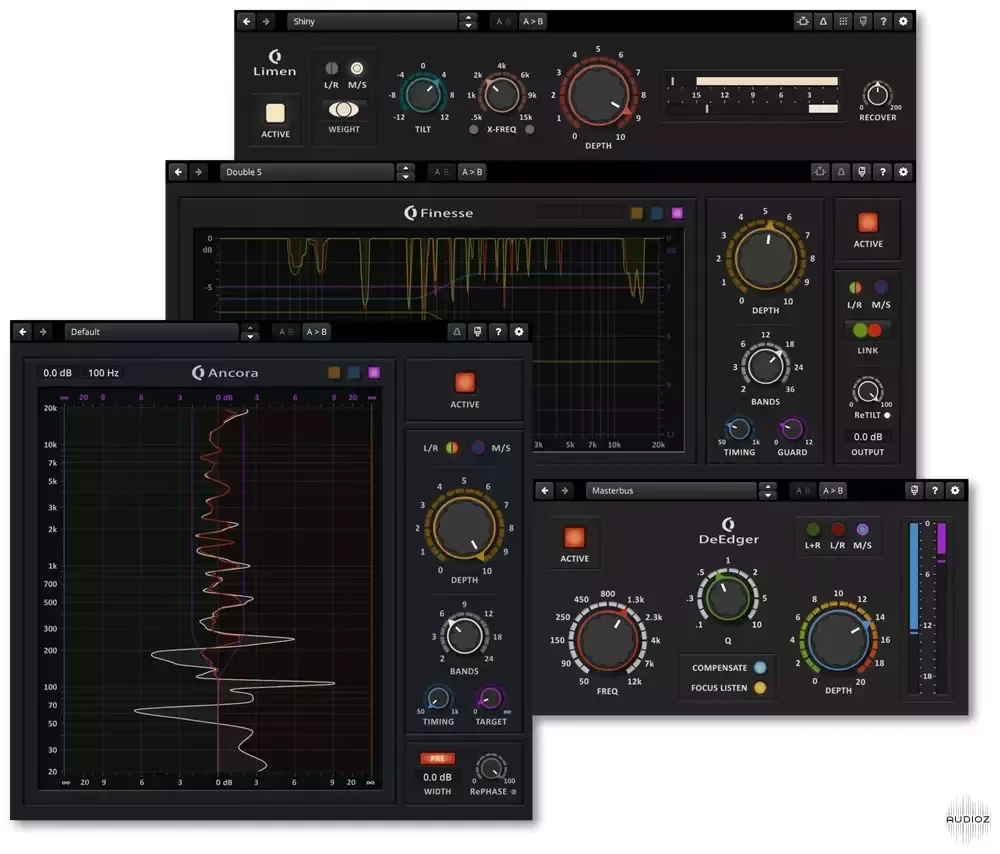The width and height of the screenshot is (1000, 854).
Task: Select M/S channel mode in Finesse
Action: tap(881, 288)
